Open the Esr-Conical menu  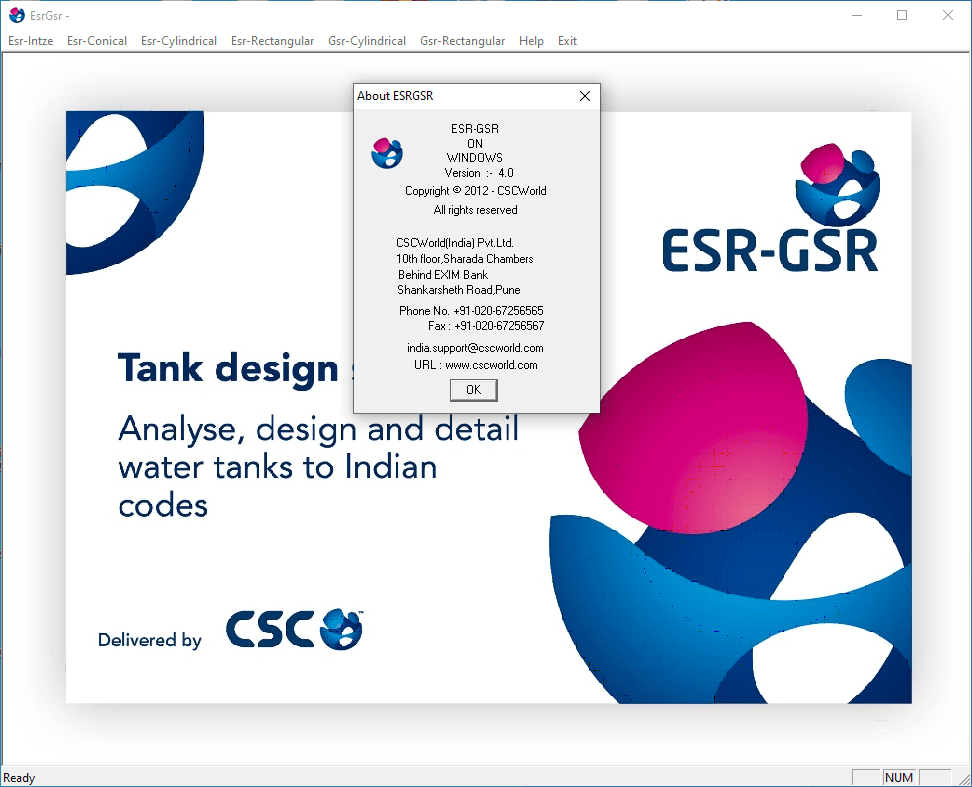[x=97, y=41]
